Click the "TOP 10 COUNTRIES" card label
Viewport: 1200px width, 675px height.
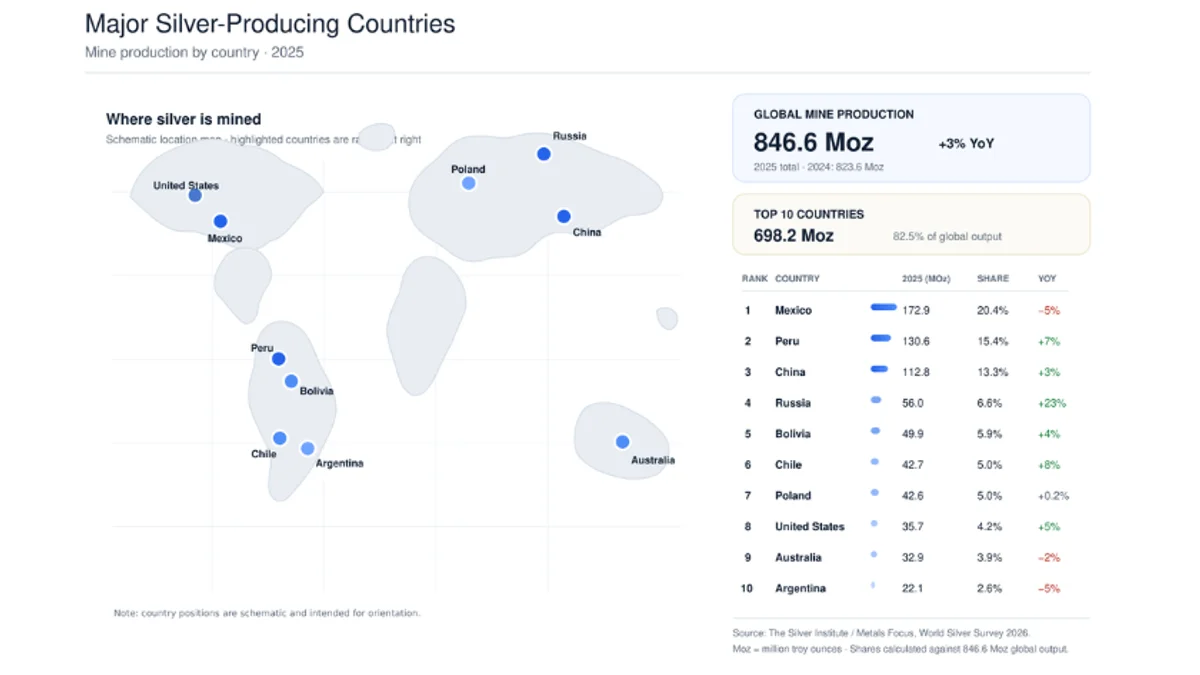point(809,214)
